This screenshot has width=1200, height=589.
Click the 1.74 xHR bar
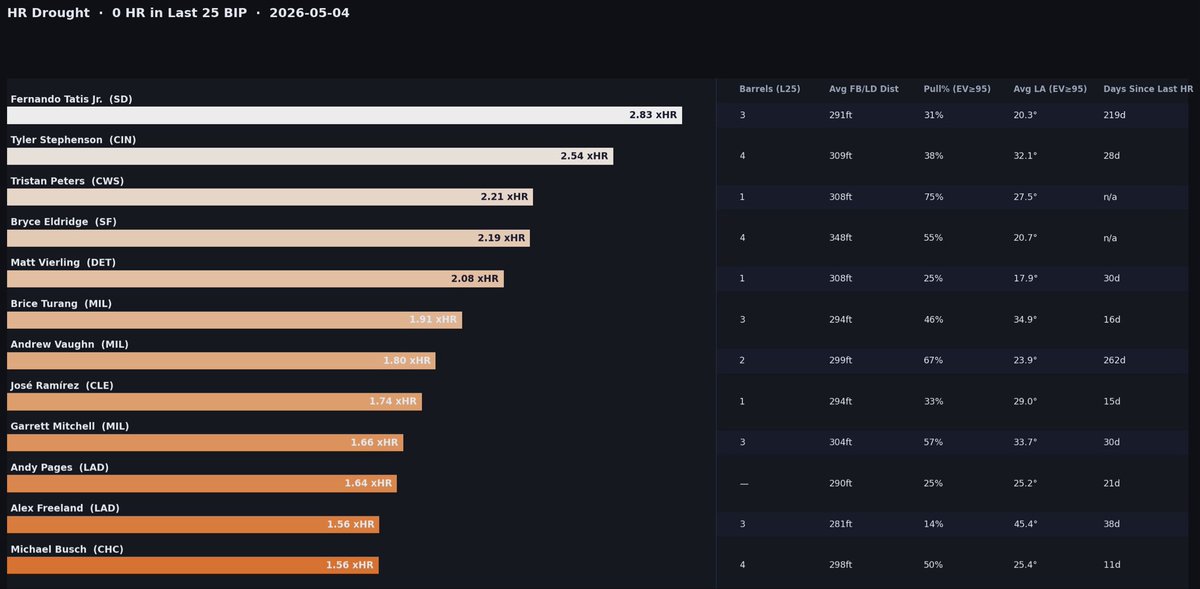[214, 402]
